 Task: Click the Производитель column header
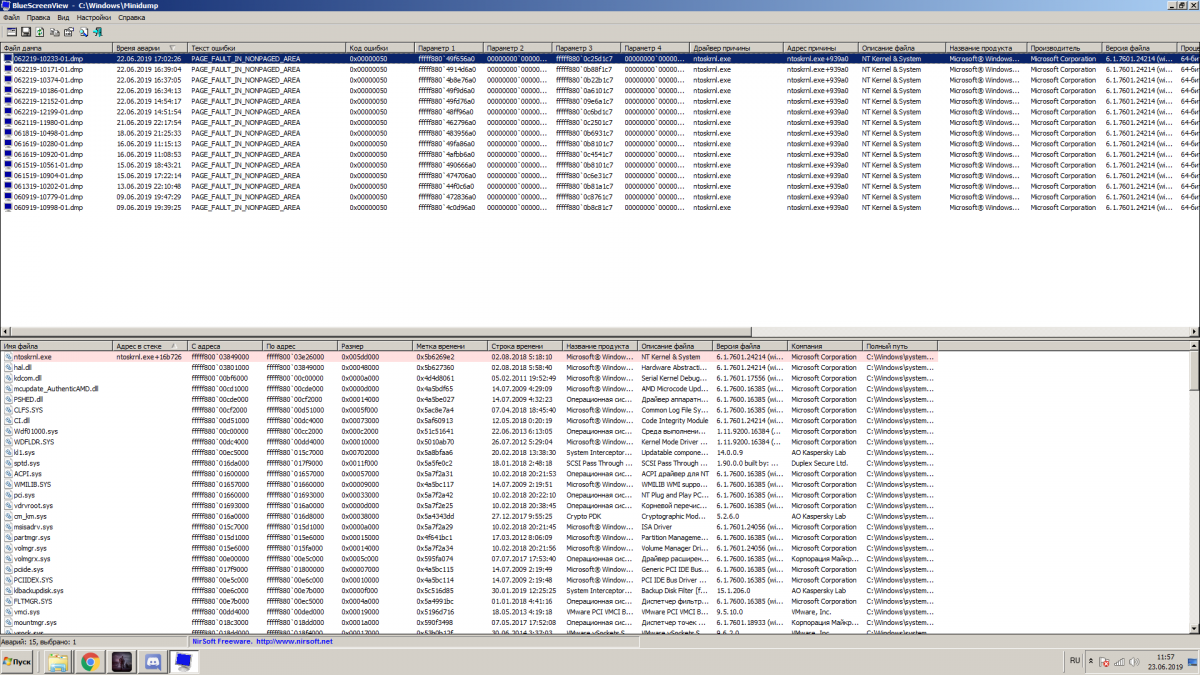[x=1064, y=48]
